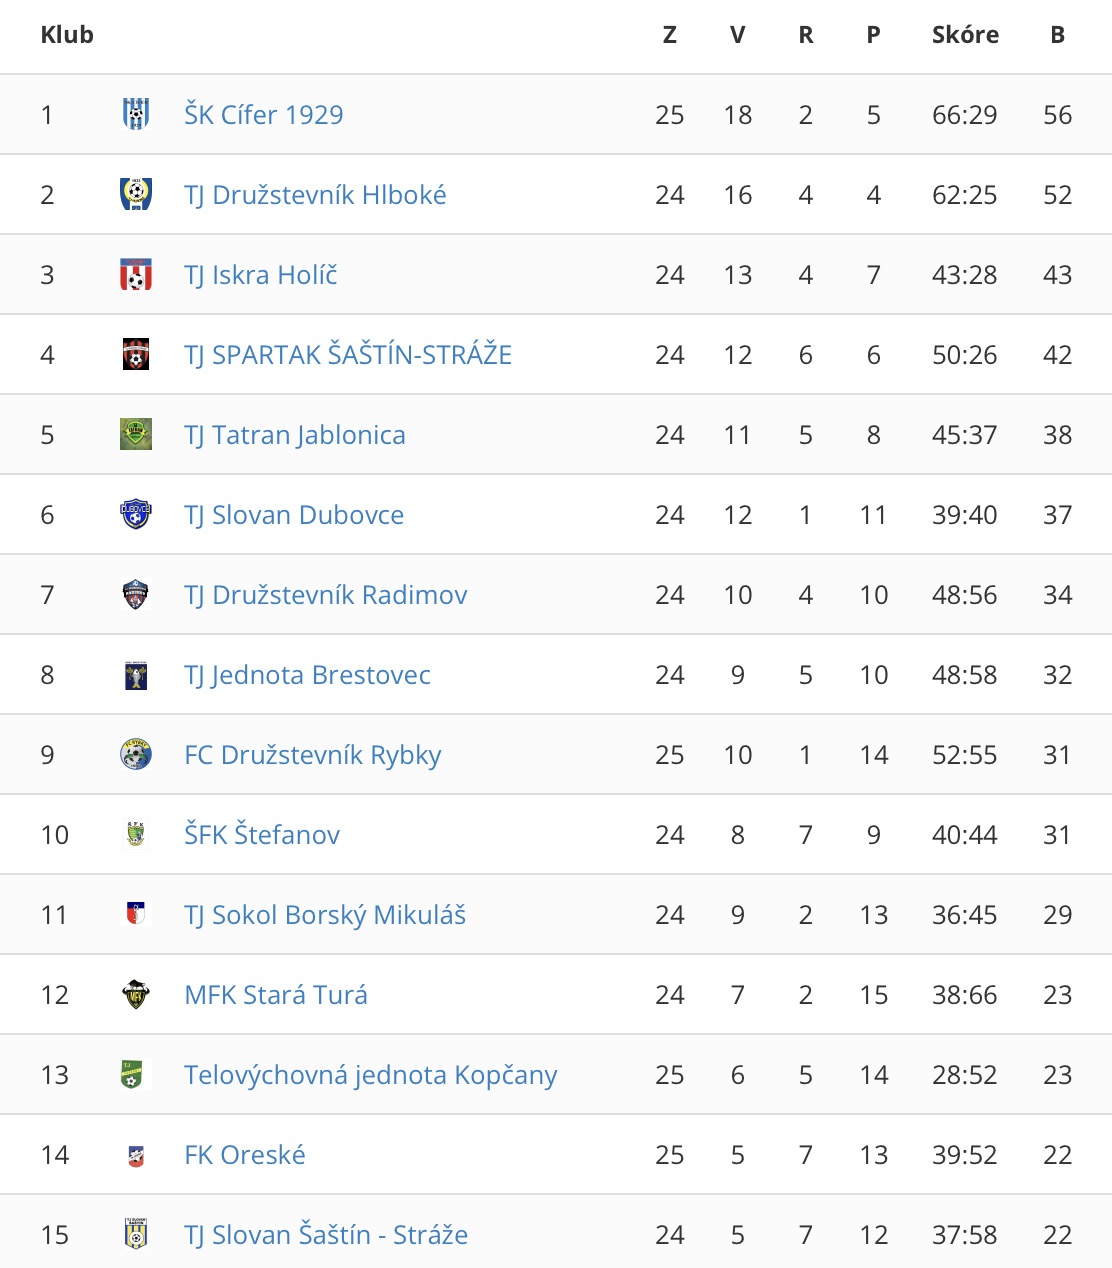Click the Klub column header
The height and width of the screenshot is (1268, 1112).
coord(67,35)
